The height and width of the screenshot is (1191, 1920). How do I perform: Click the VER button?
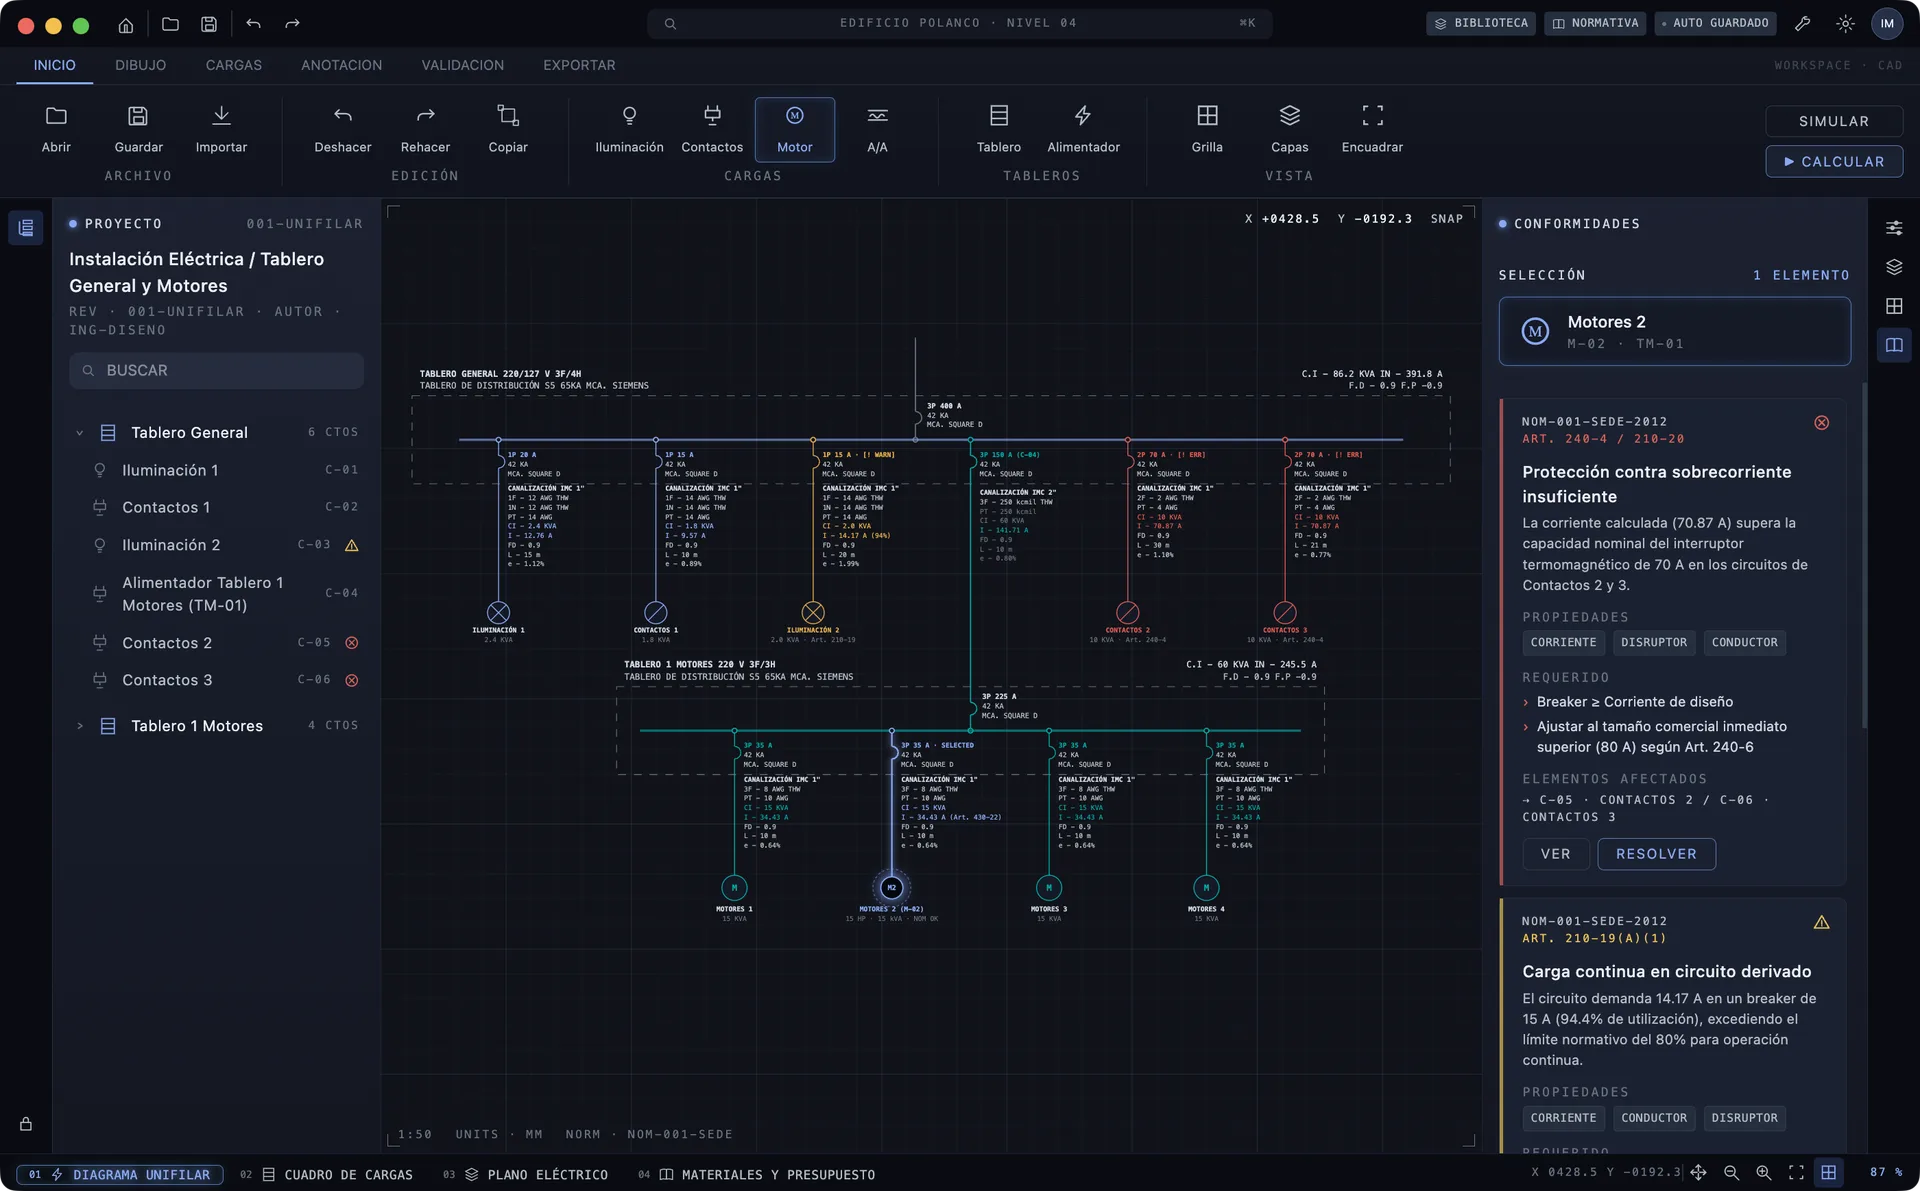click(1556, 854)
